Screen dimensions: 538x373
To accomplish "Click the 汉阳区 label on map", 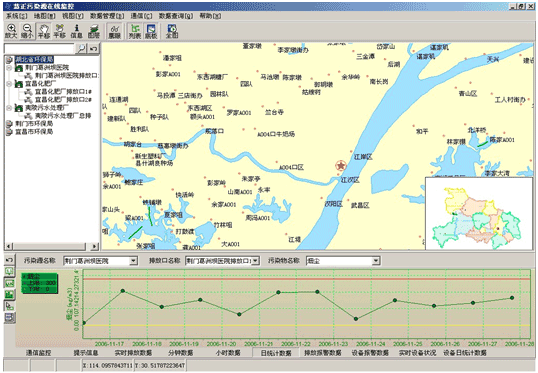I will click(333, 204).
